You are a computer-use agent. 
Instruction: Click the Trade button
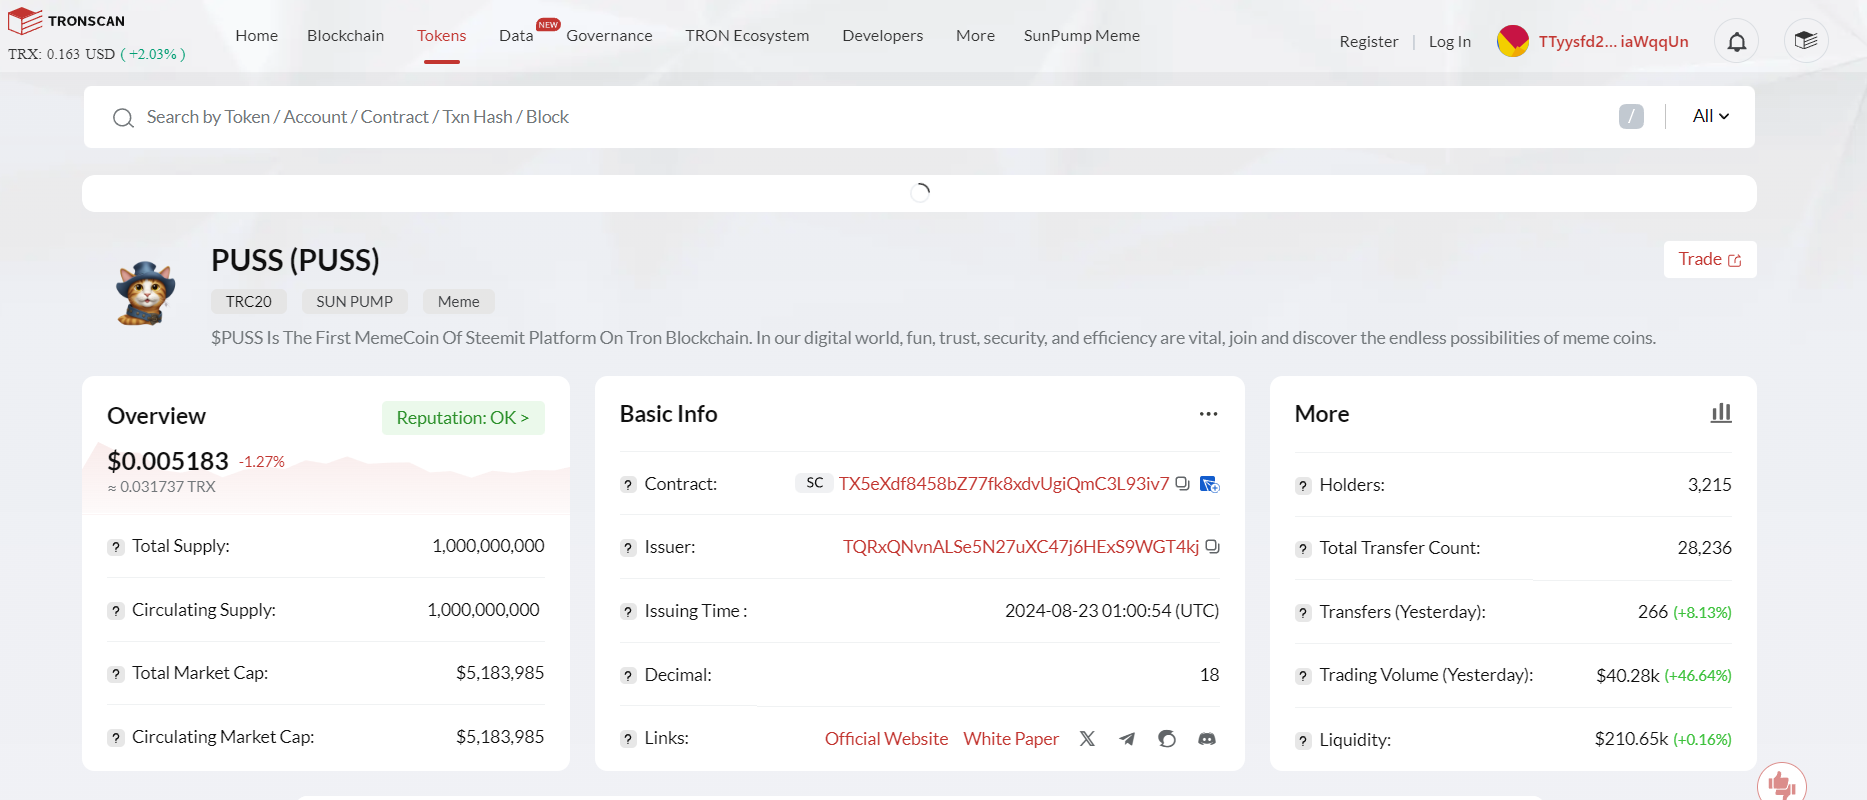[1710, 260]
